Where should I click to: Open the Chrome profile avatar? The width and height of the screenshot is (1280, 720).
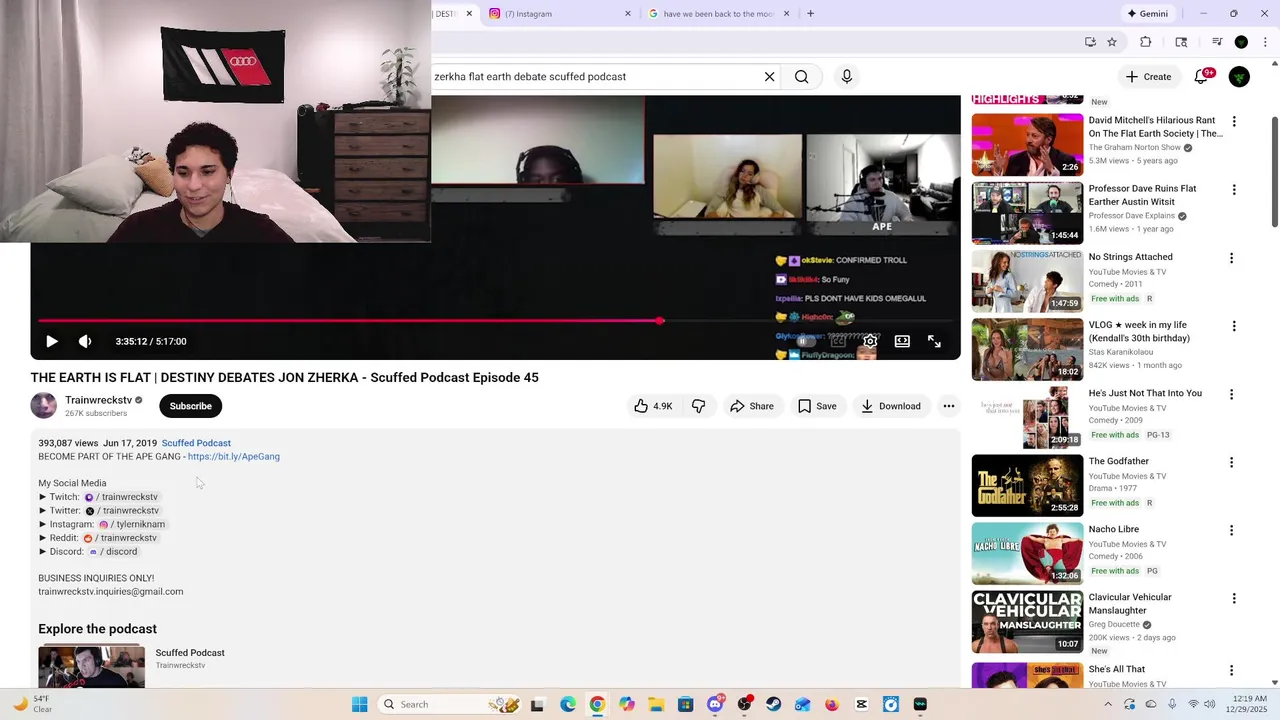coord(1241,42)
